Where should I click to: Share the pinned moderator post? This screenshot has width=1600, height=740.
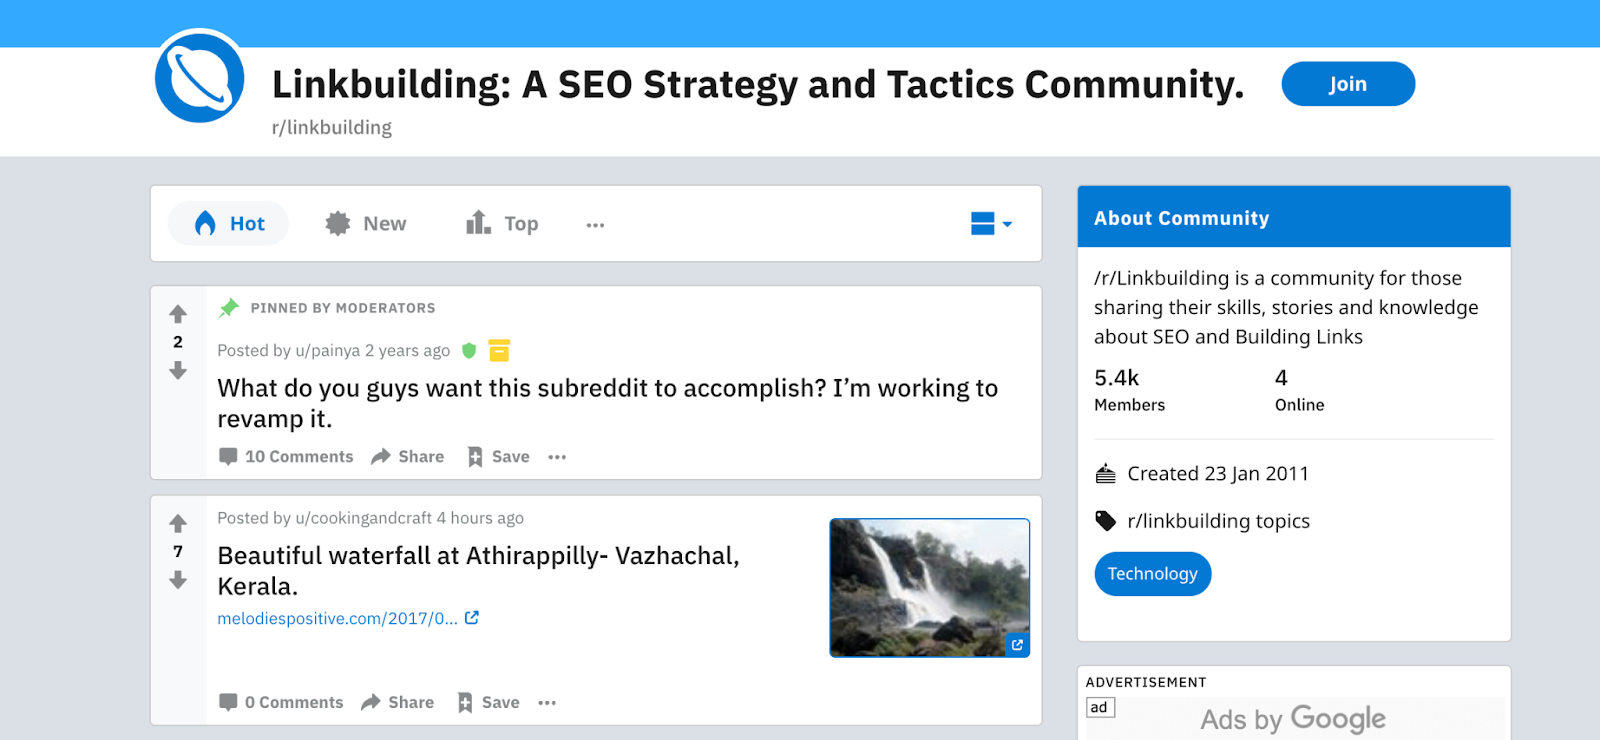pos(407,457)
